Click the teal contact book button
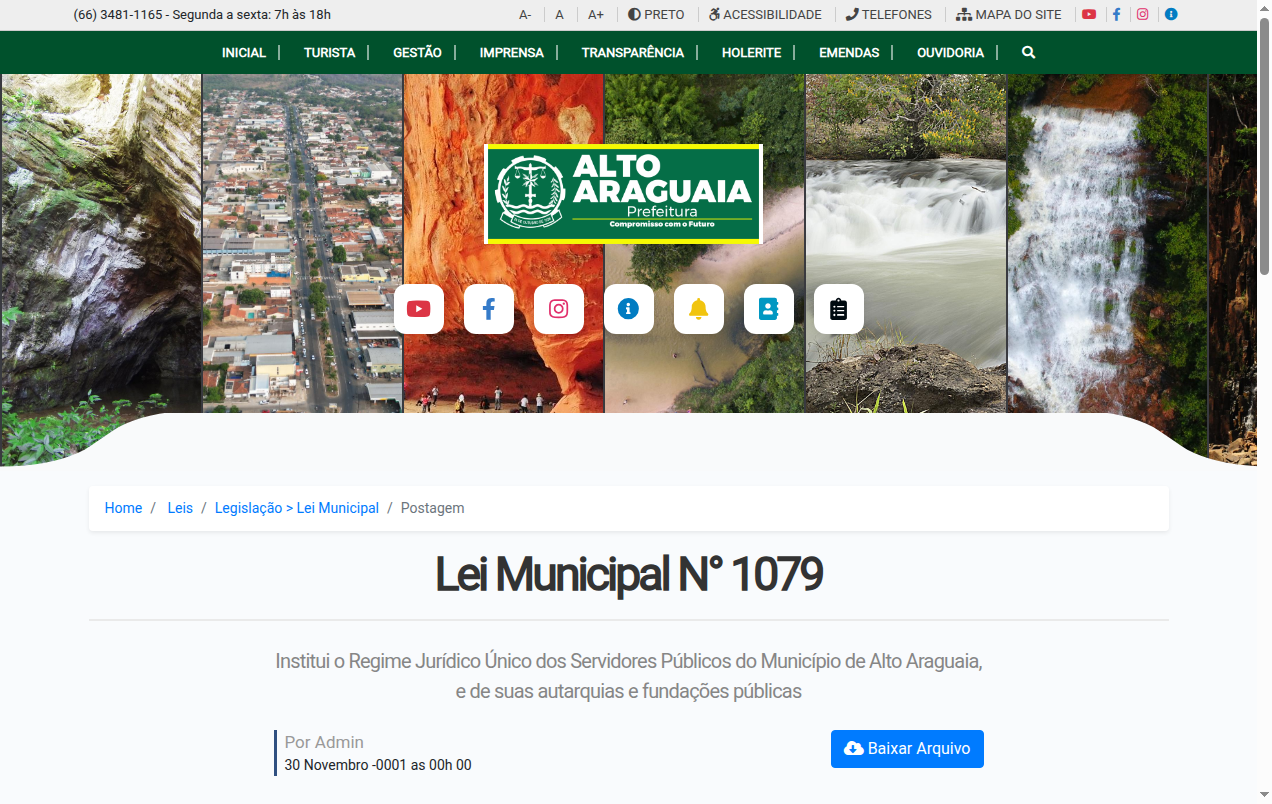 [769, 309]
